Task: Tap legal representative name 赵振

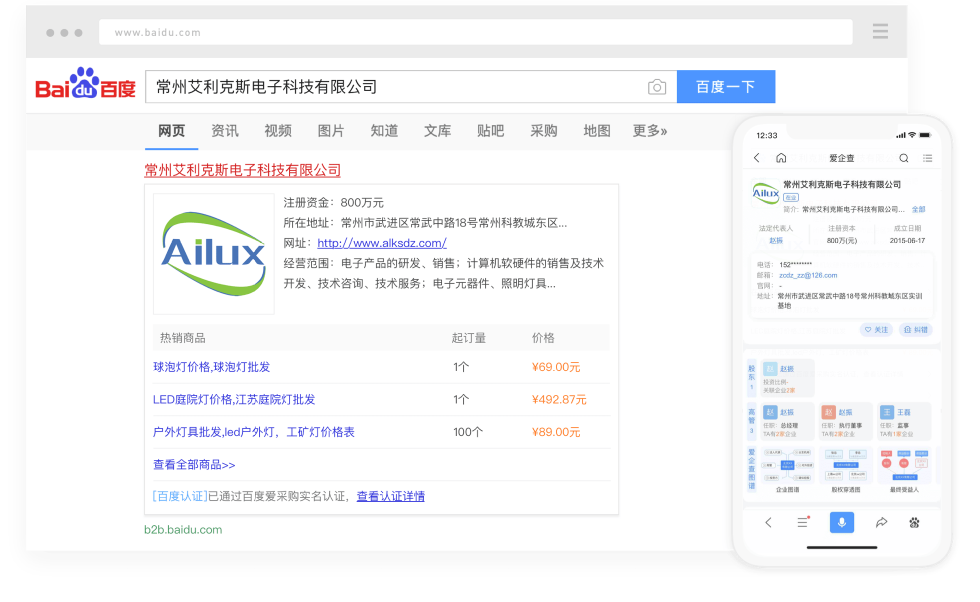Action: (x=776, y=241)
